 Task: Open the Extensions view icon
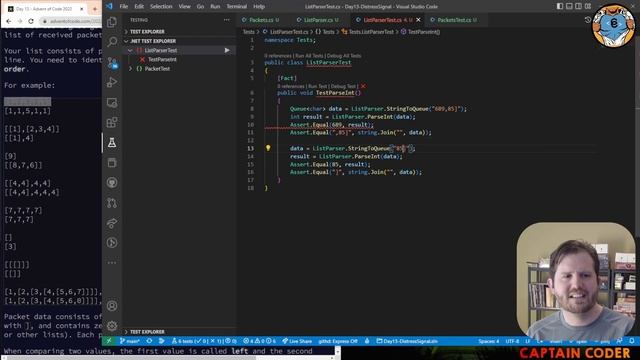click(x=112, y=122)
